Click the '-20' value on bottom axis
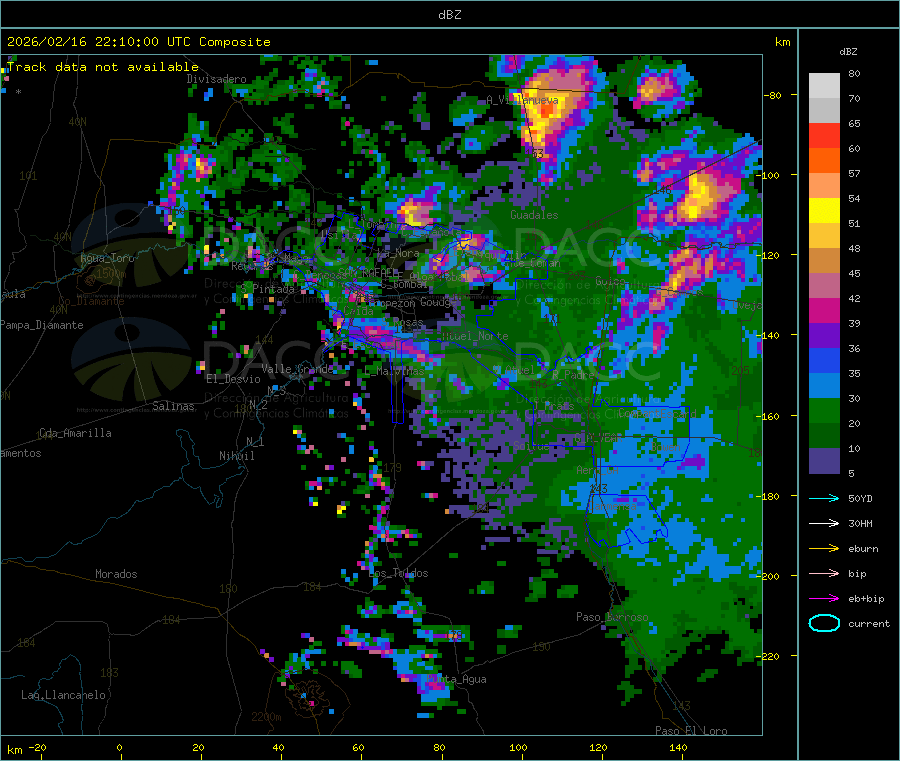The width and height of the screenshot is (900, 761). coord(37,747)
